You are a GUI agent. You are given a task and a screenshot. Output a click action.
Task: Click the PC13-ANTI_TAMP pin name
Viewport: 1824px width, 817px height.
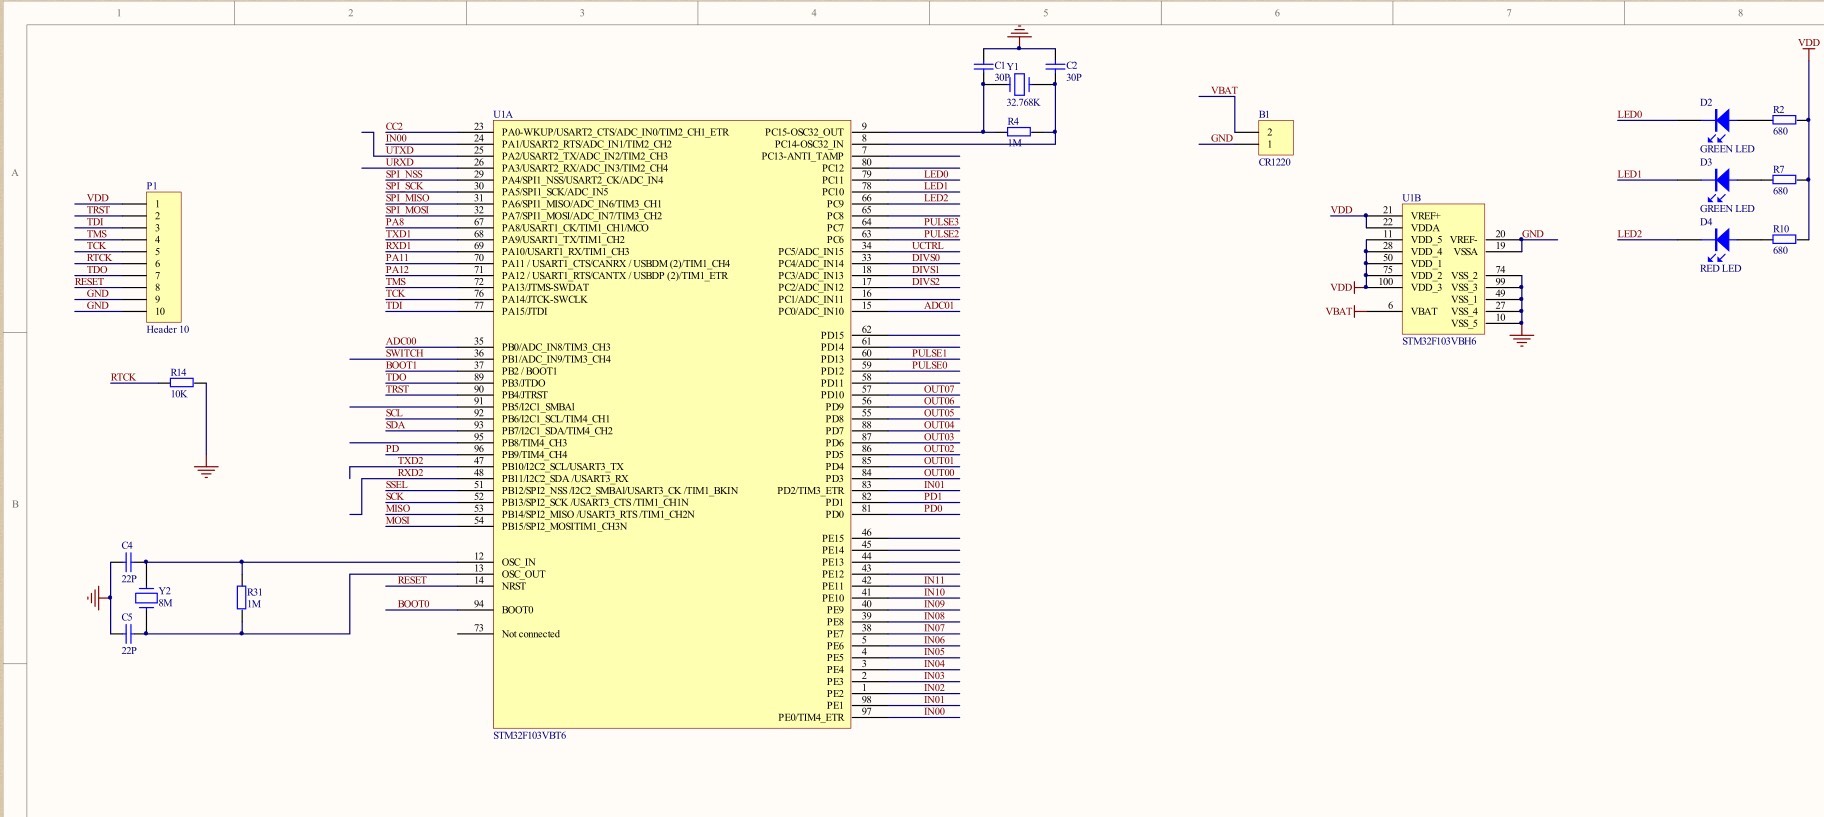(x=802, y=156)
